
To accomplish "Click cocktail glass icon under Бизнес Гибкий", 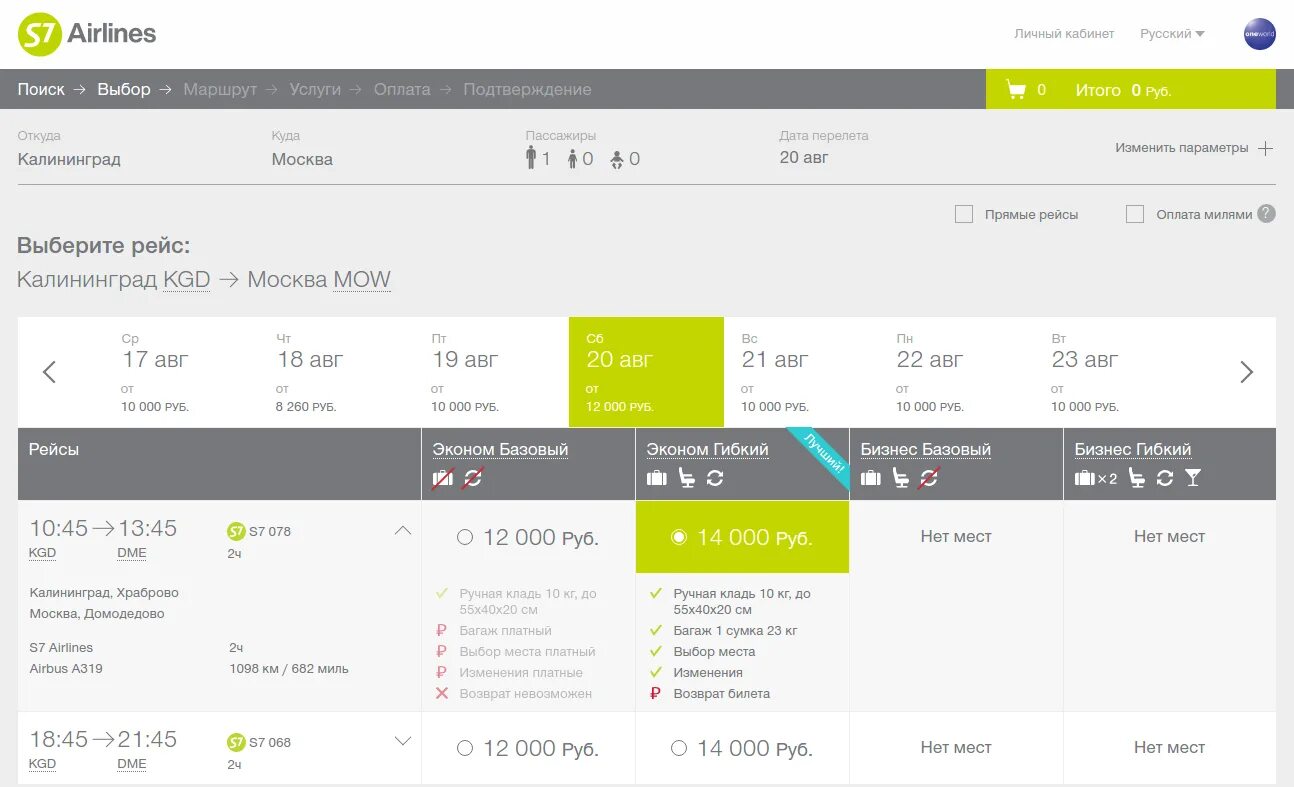I will pyautogui.click(x=1193, y=478).
